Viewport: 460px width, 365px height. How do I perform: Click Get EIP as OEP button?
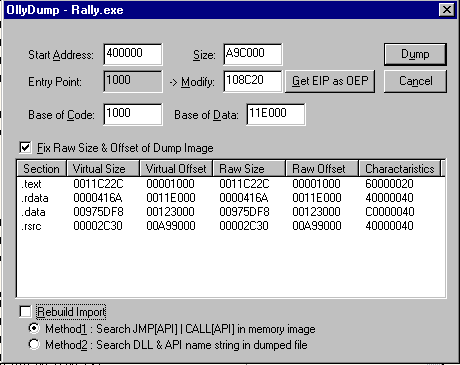pos(330,81)
